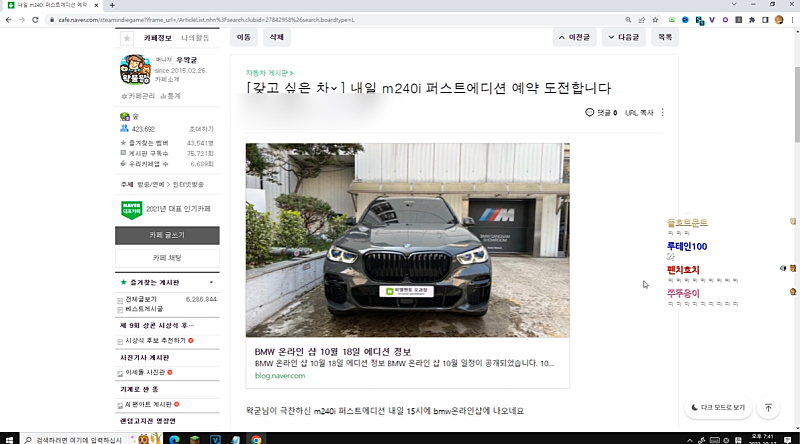
Task: Collapse the 즐겨찾는 게시판 section
Action: pyautogui.click(x=211, y=282)
